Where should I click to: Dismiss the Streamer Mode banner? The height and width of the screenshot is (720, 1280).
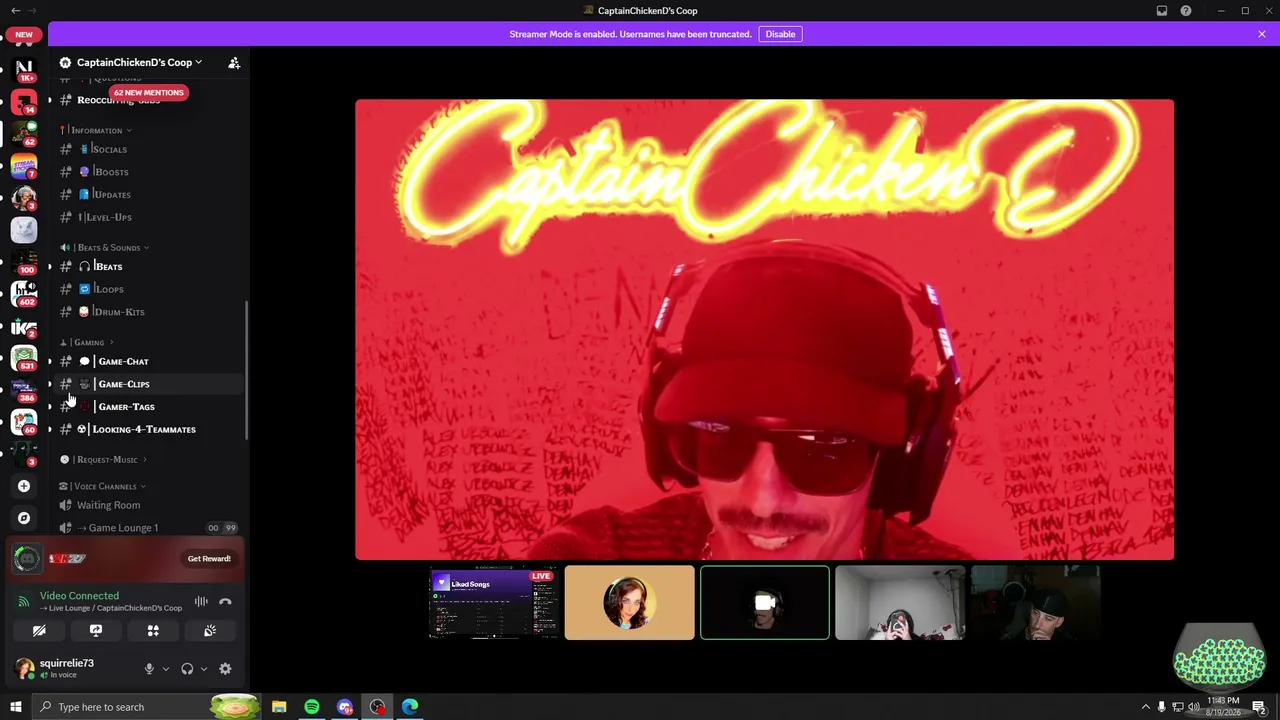click(1262, 34)
